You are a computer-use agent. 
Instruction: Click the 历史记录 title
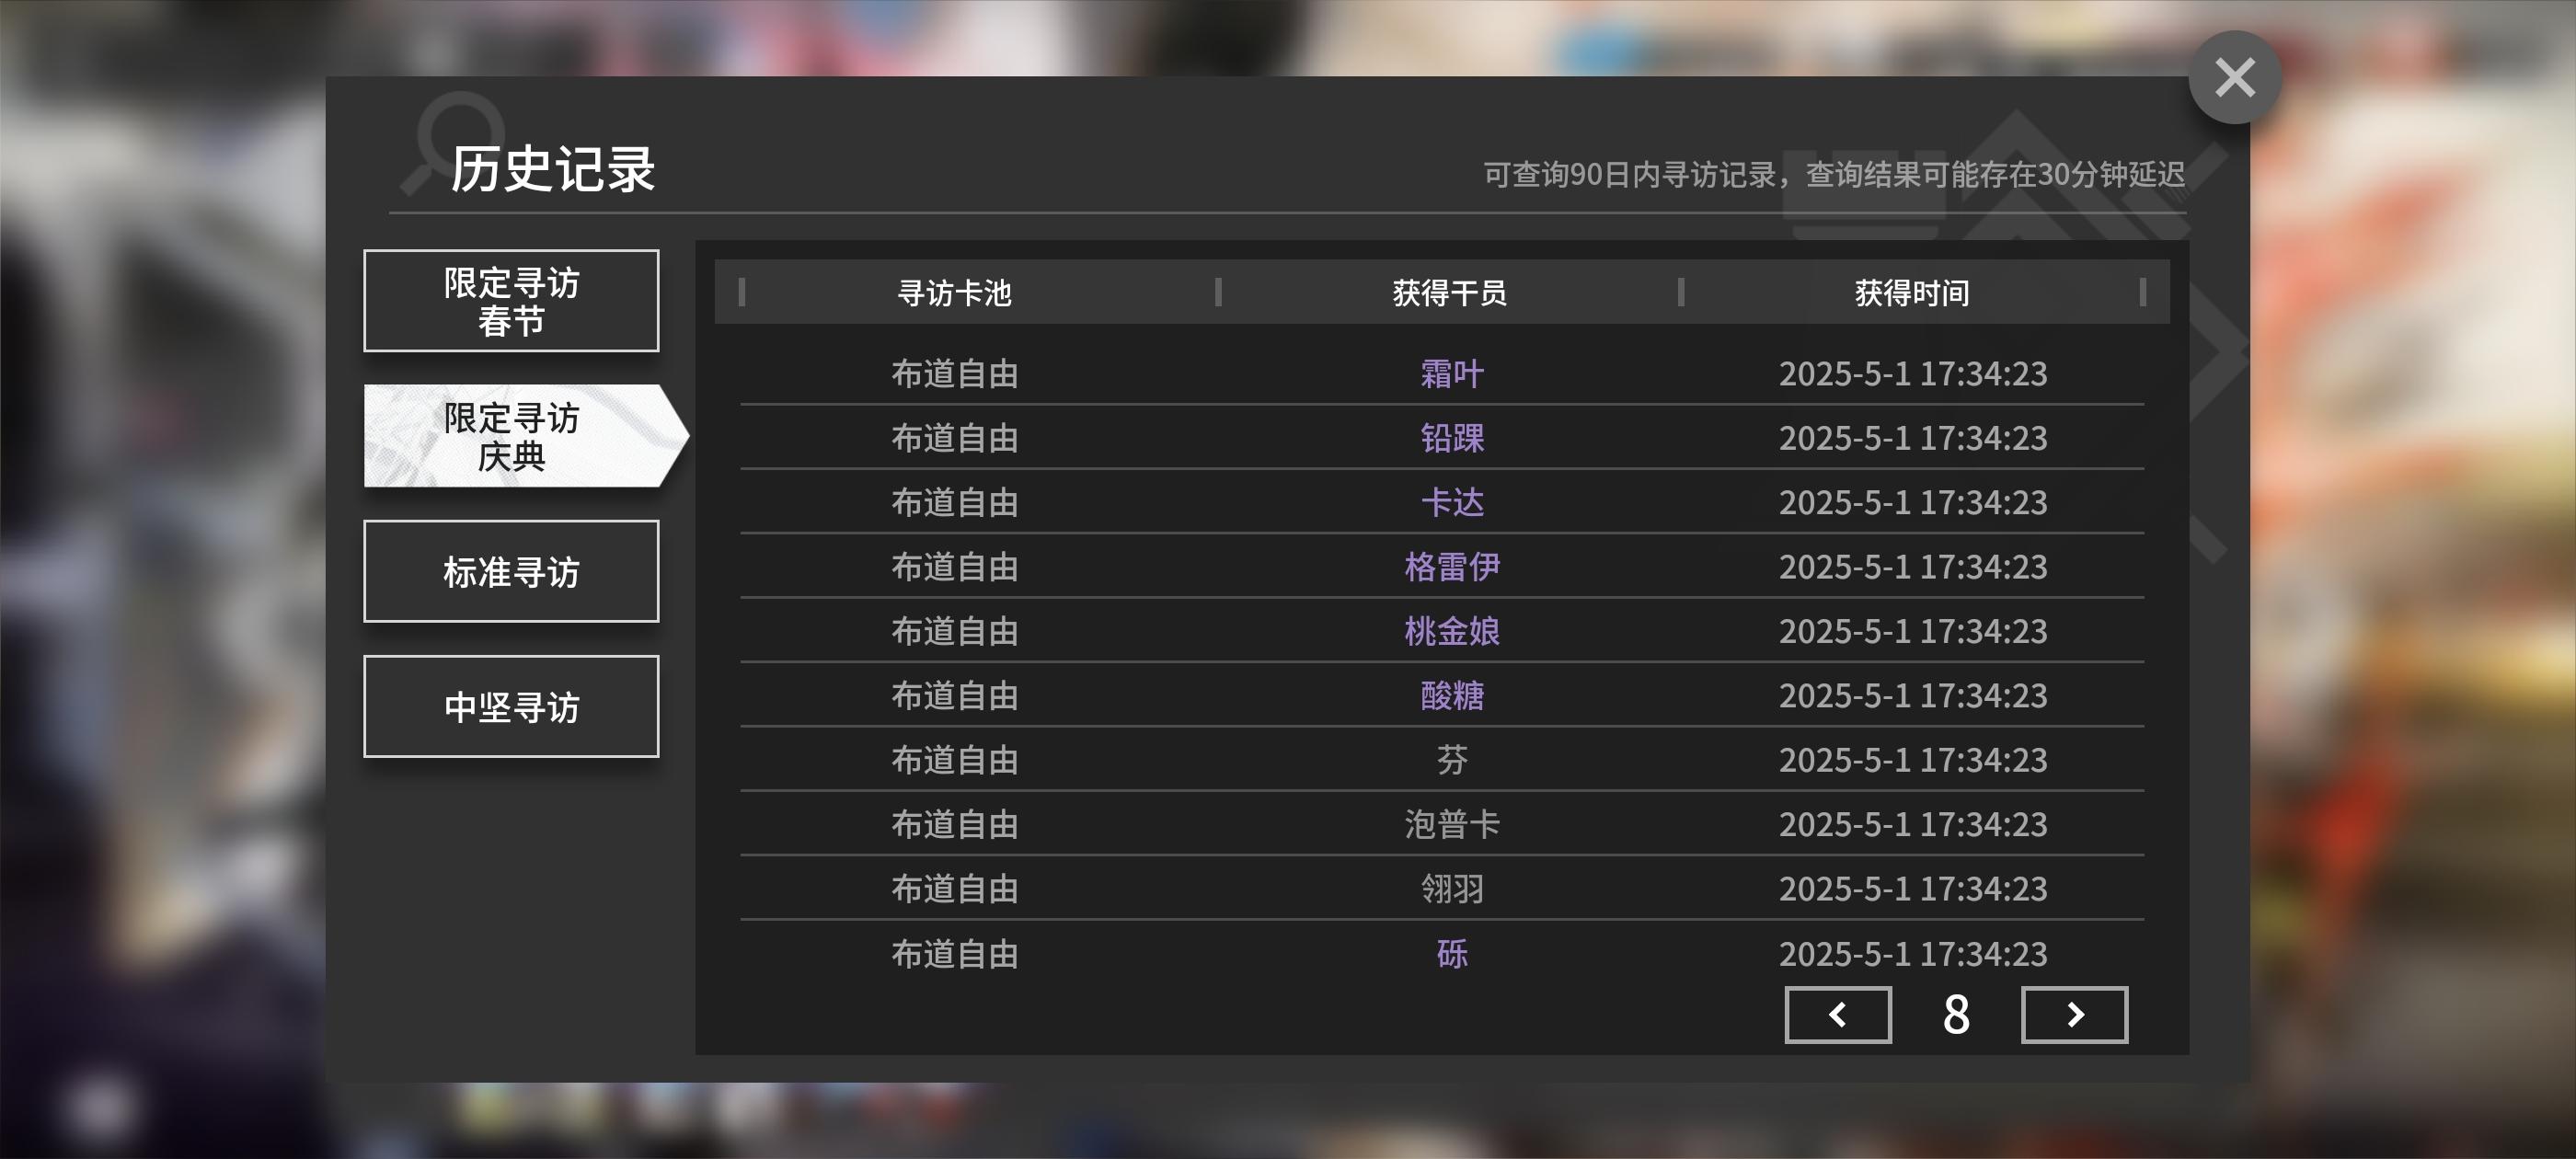(552, 168)
